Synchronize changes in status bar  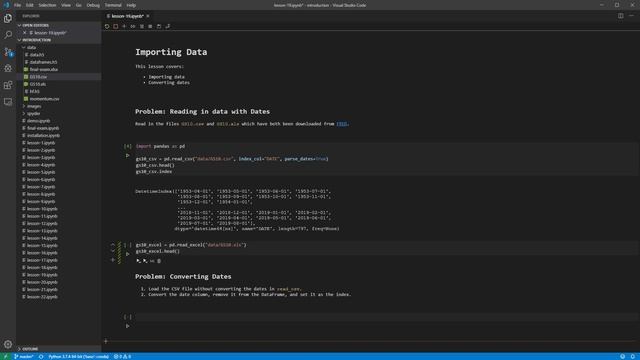click(x=41, y=356)
